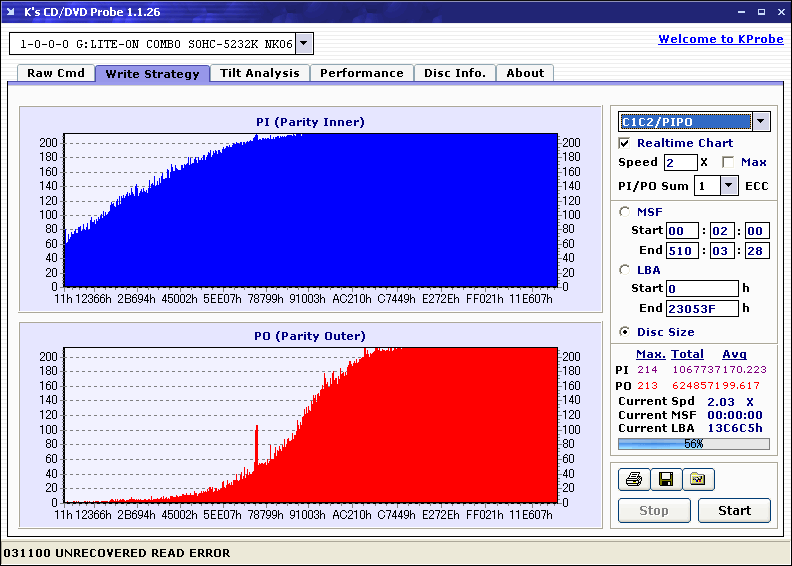
Task: Click the Current LBA value 13C6C5h
Action: (734, 428)
